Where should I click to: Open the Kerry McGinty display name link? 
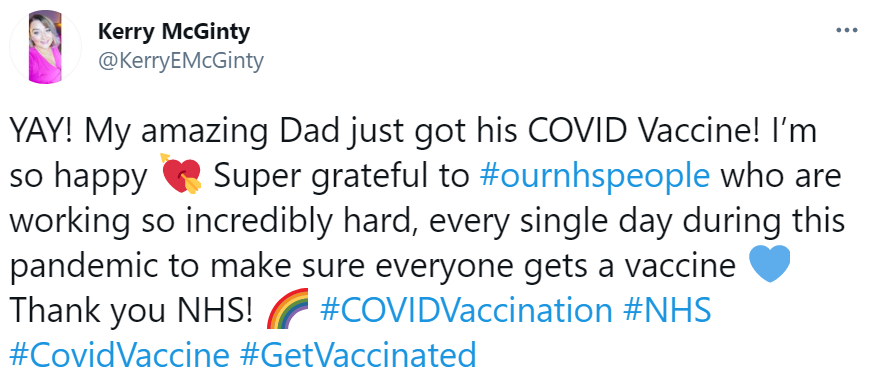coord(174,32)
